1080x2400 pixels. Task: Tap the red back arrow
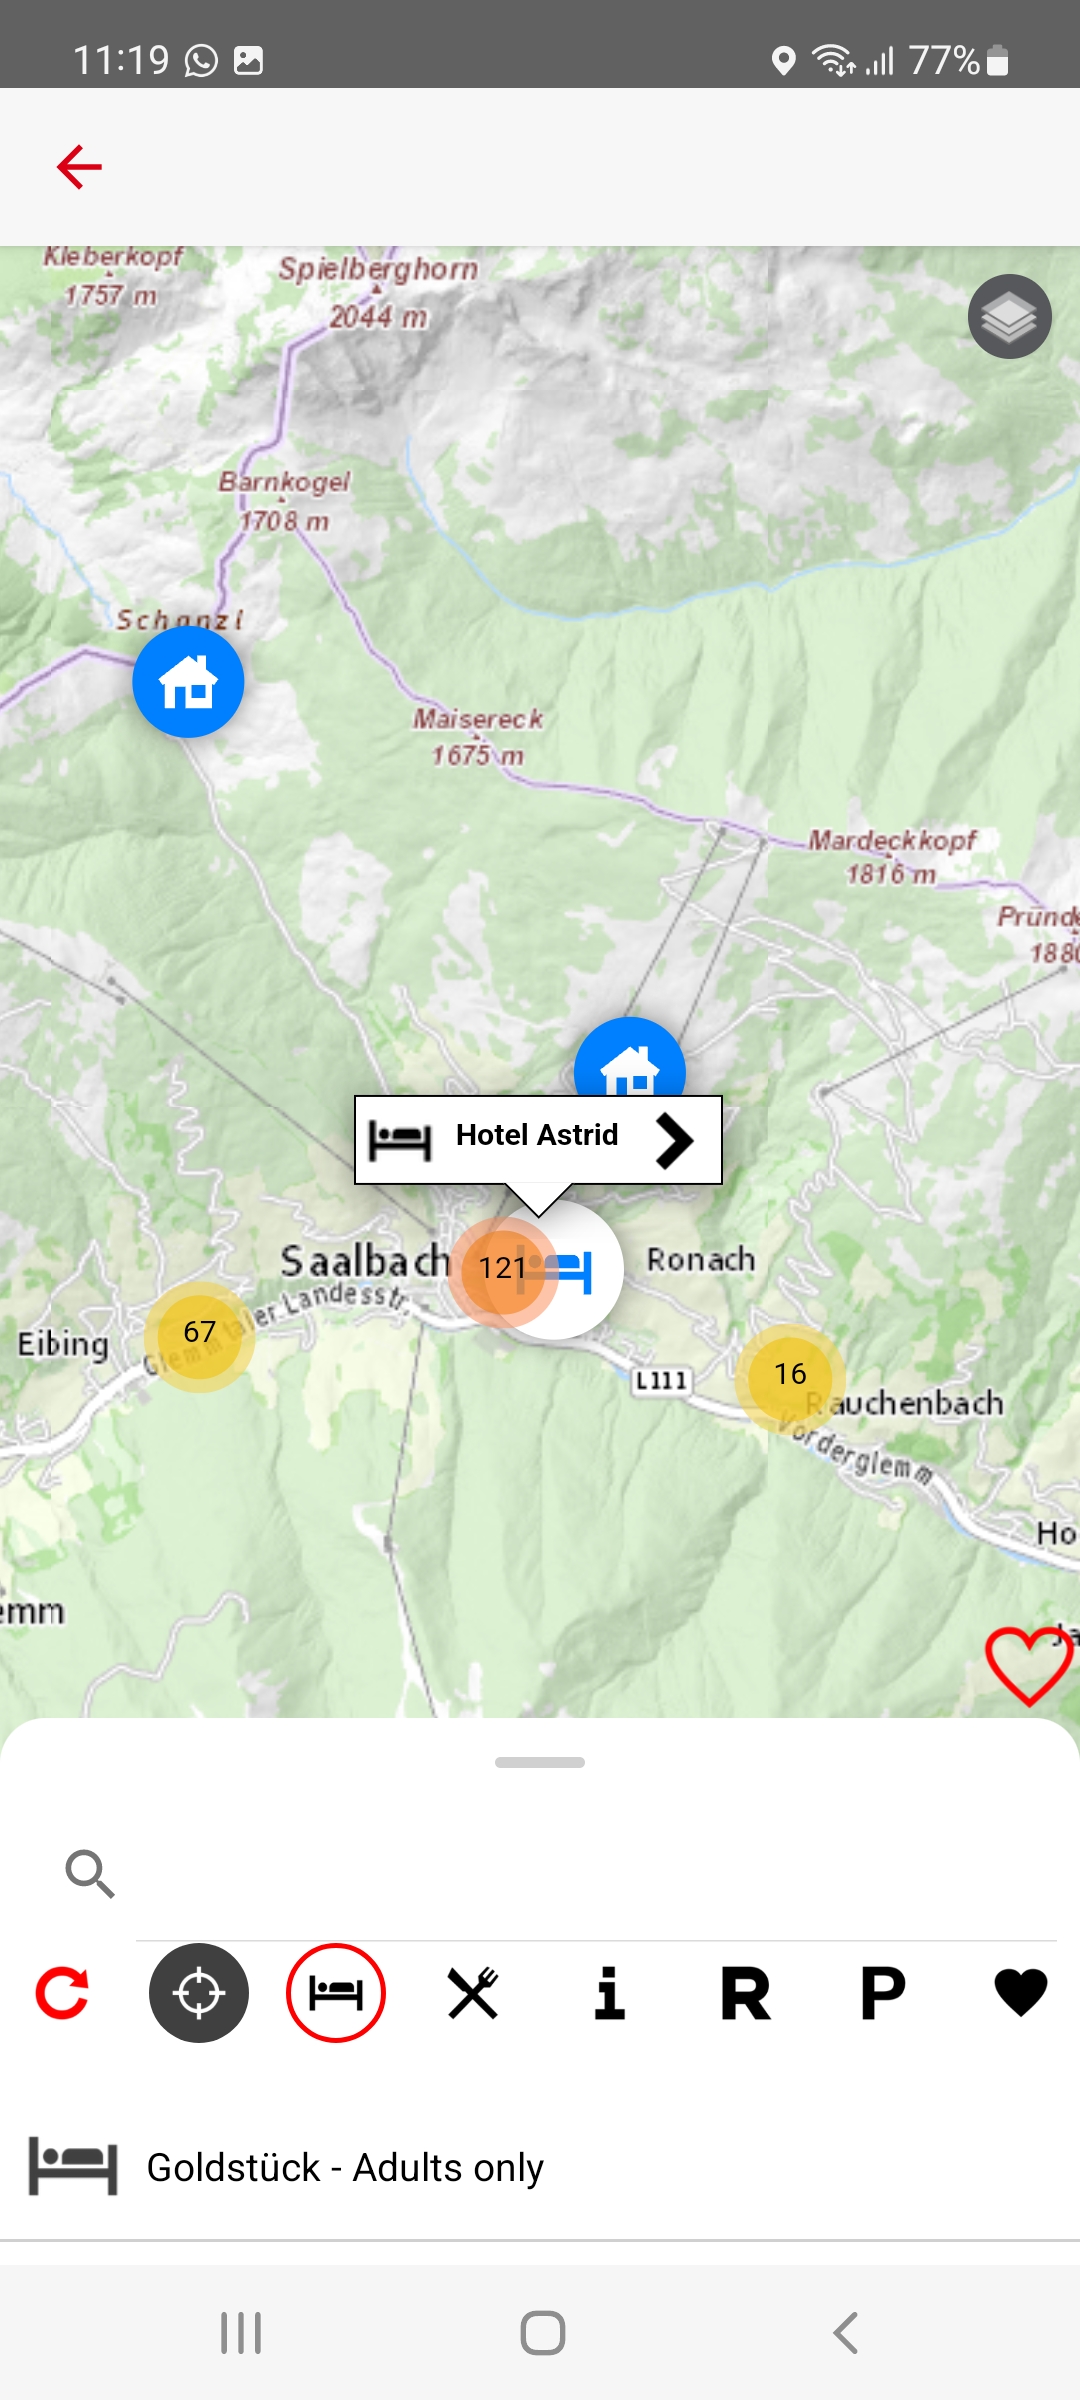click(79, 167)
